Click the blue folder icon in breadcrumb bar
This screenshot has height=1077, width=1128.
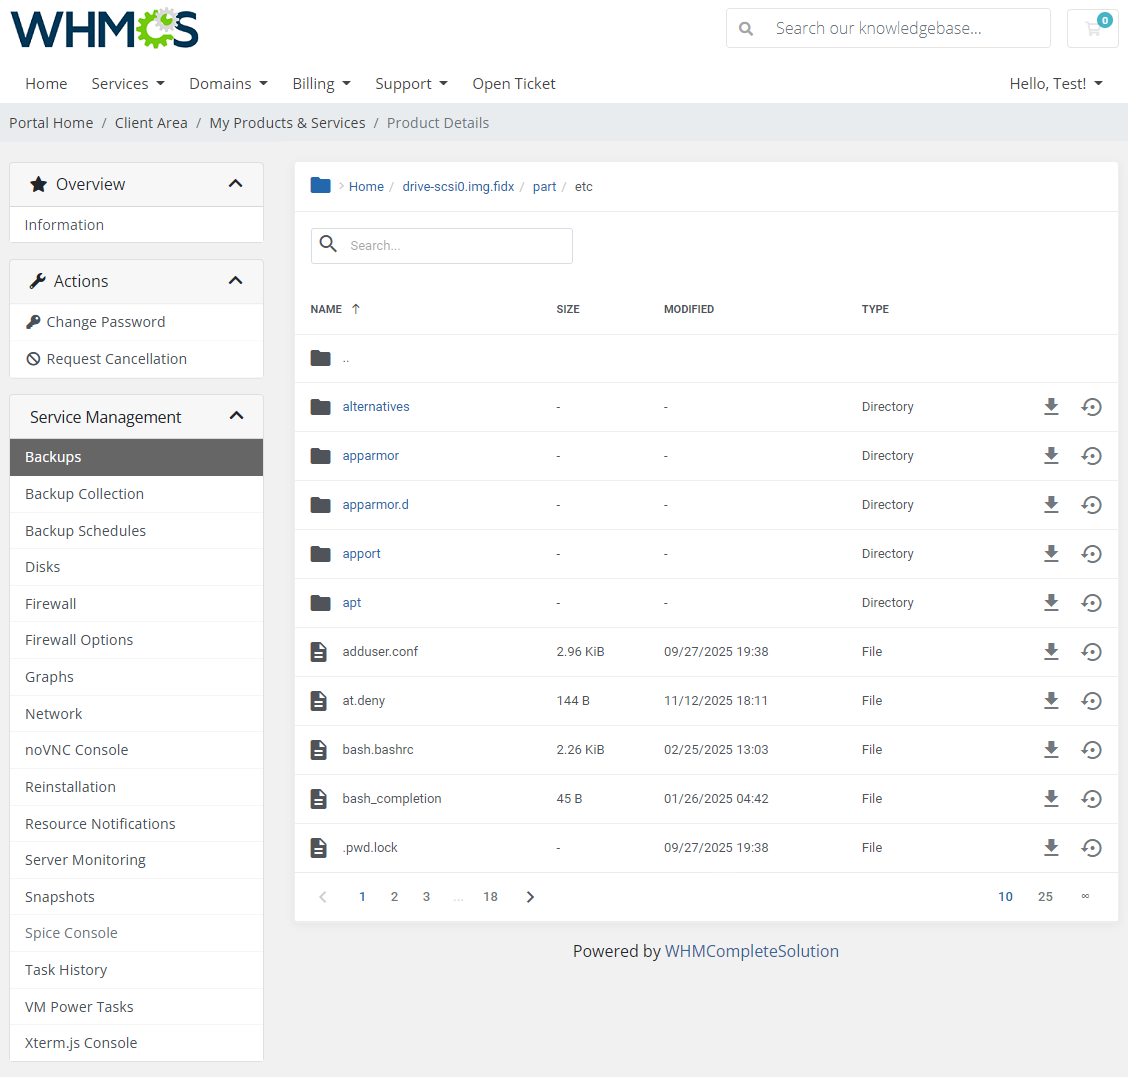(320, 185)
